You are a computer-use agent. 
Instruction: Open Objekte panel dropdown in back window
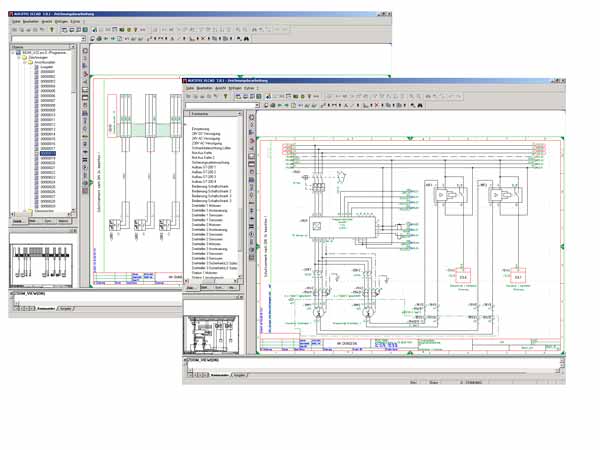tap(71, 47)
